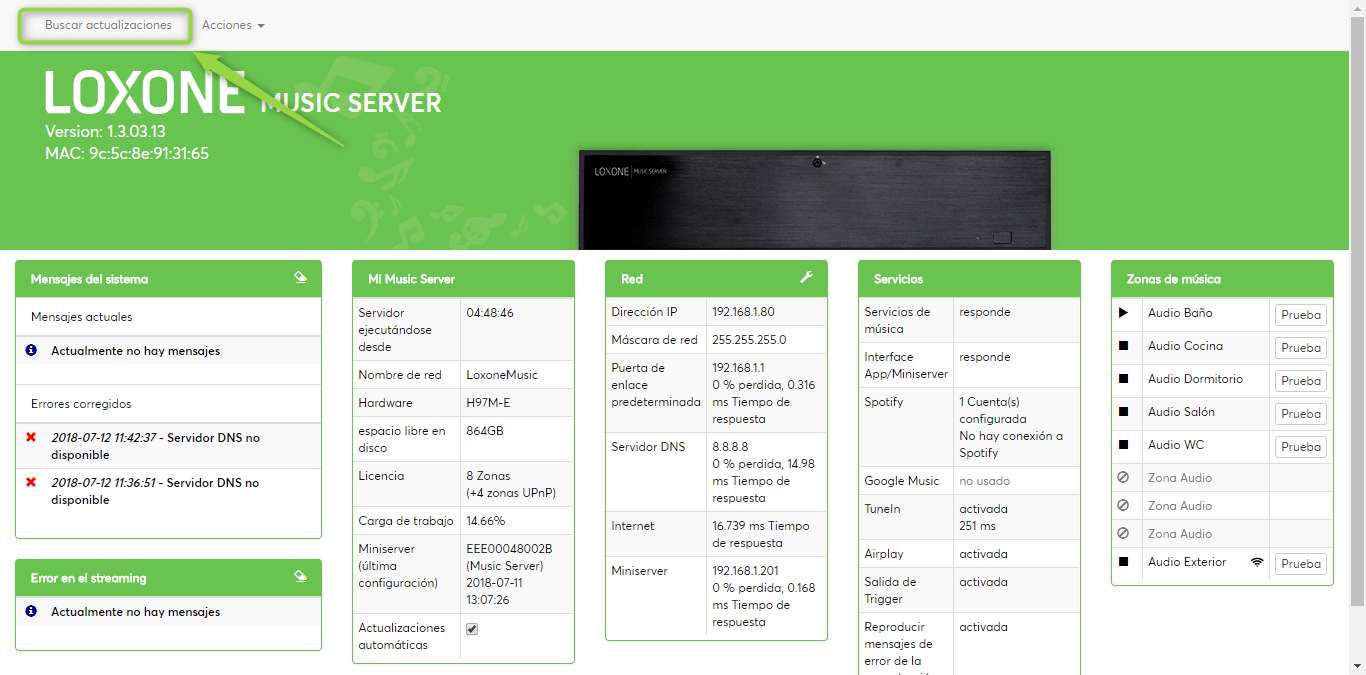Click the play icon beside Audio Baño

click(x=1123, y=313)
